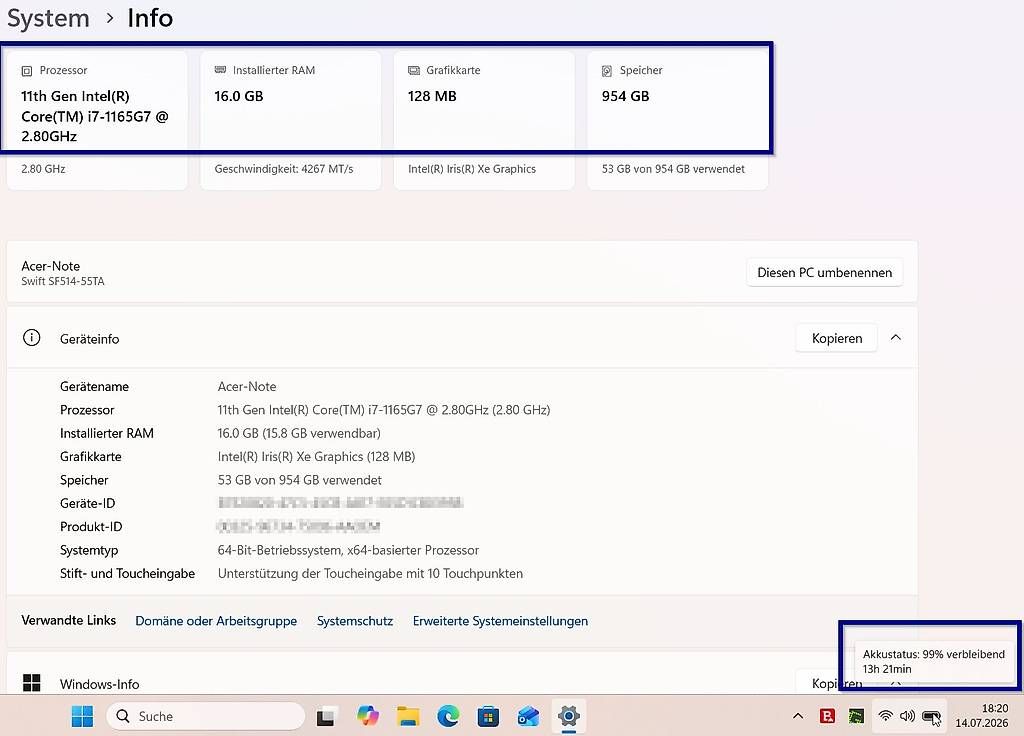Copy device info with Kopieren
This screenshot has width=1024, height=736.
tap(837, 338)
